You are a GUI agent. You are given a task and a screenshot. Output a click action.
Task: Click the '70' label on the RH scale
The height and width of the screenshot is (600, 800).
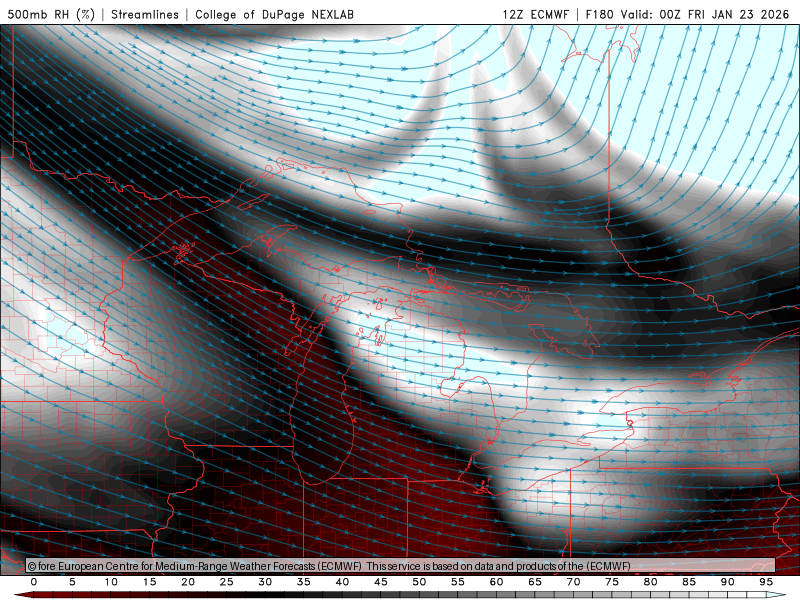coord(573,582)
